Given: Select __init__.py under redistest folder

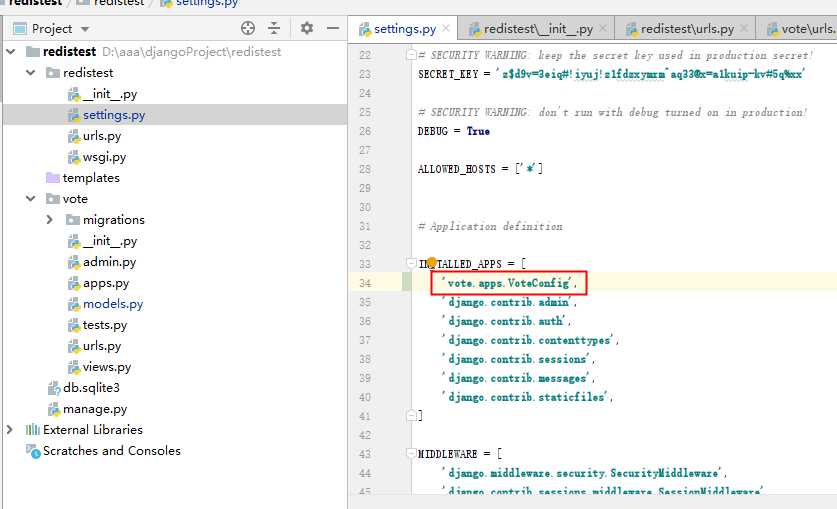Looking at the screenshot, I should (x=110, y=94).
